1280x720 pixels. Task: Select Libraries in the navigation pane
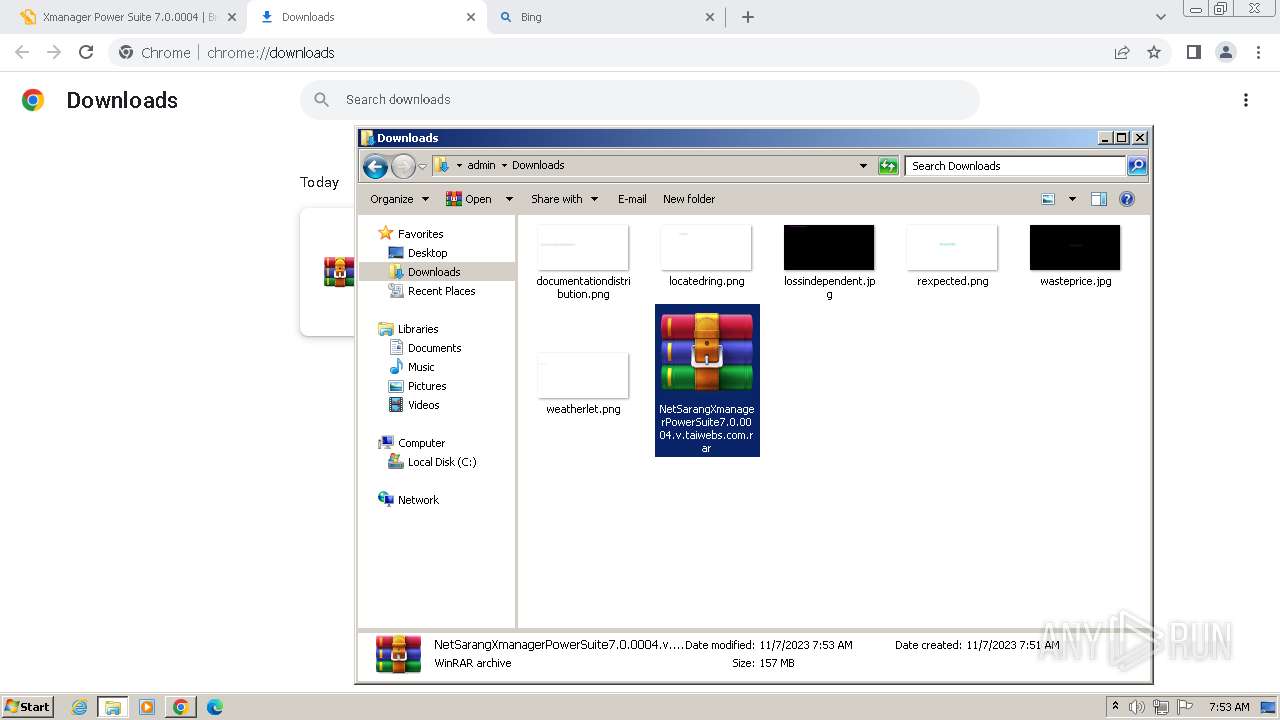[418, 329]
